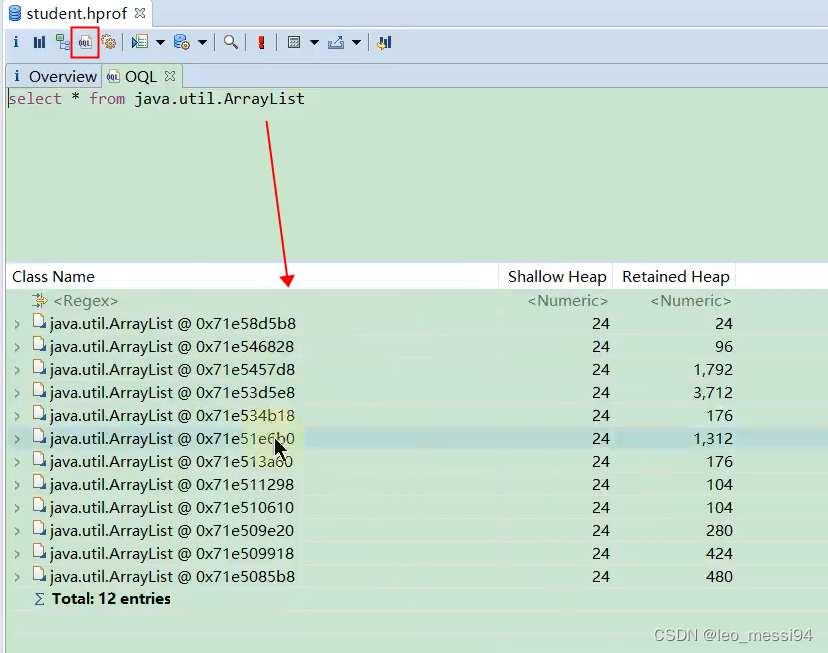Viewport: 828px width, 653px height.
Task: Sort by Retained Heap column header
Action: coord(675,277)
